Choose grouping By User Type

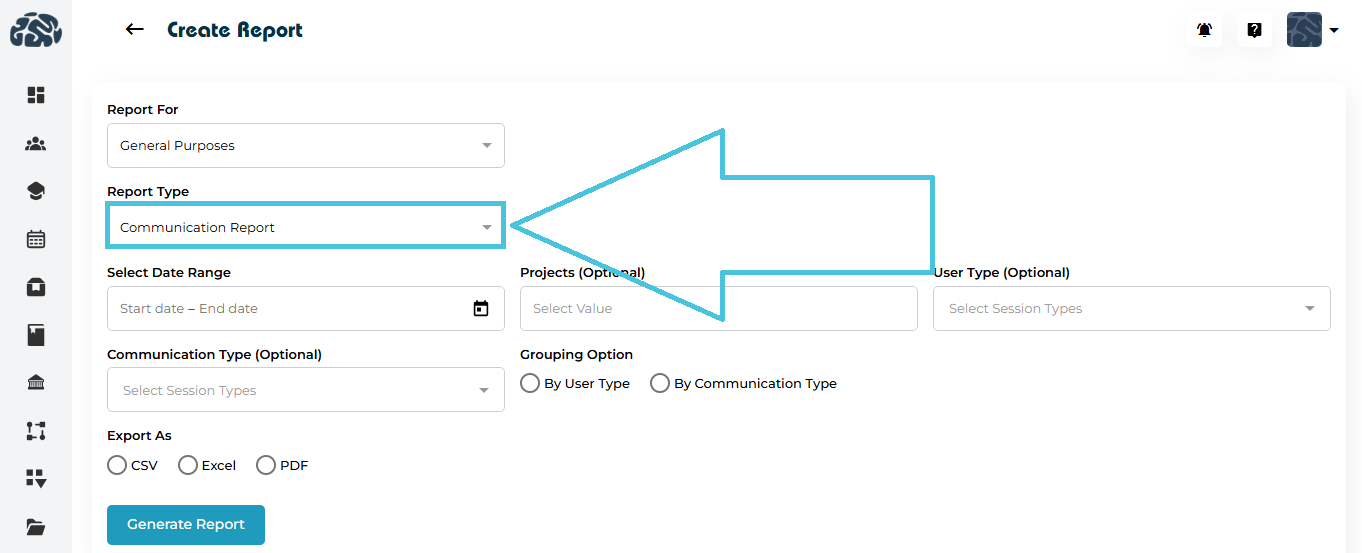point(530,383)
